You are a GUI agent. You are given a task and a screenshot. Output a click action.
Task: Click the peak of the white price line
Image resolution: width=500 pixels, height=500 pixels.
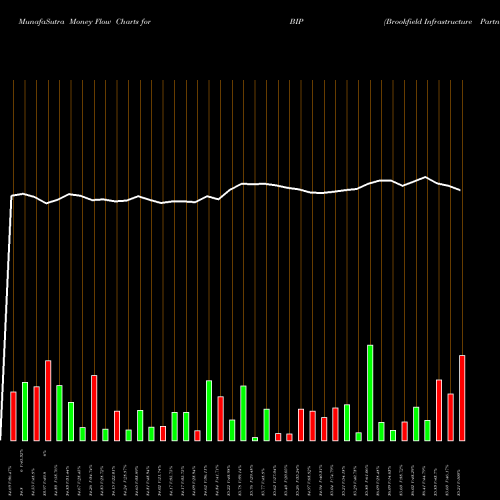(x=425, y=177)
